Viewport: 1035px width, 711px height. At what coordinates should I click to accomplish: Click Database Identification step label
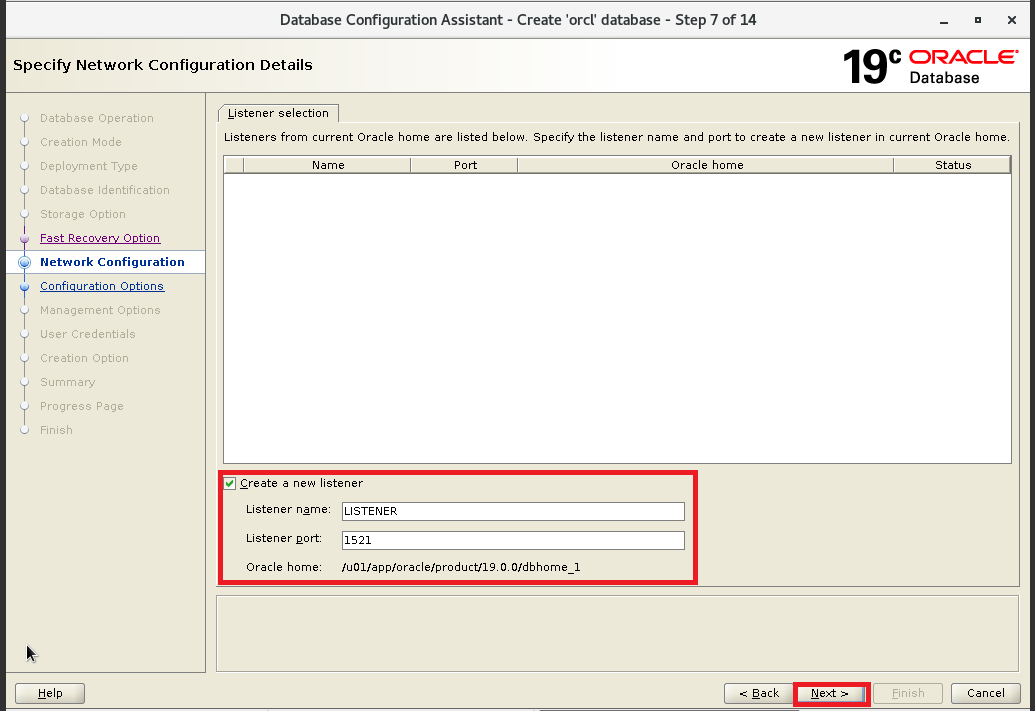[104, 190]
